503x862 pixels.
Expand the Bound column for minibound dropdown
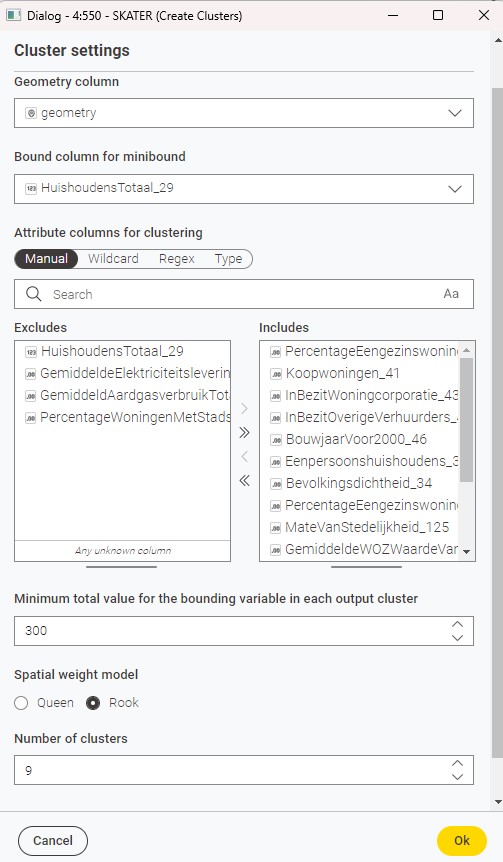pos(244,189)
